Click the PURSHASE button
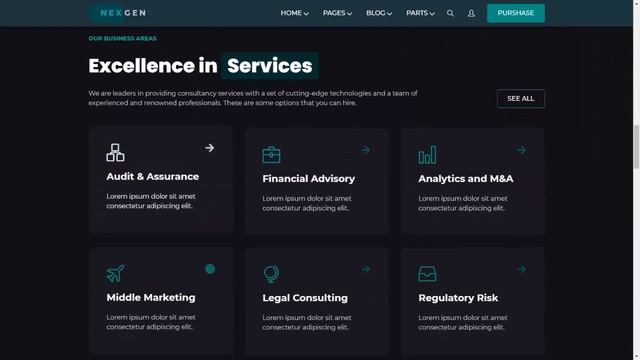640x360 pixels. click(x=516, y=13)
